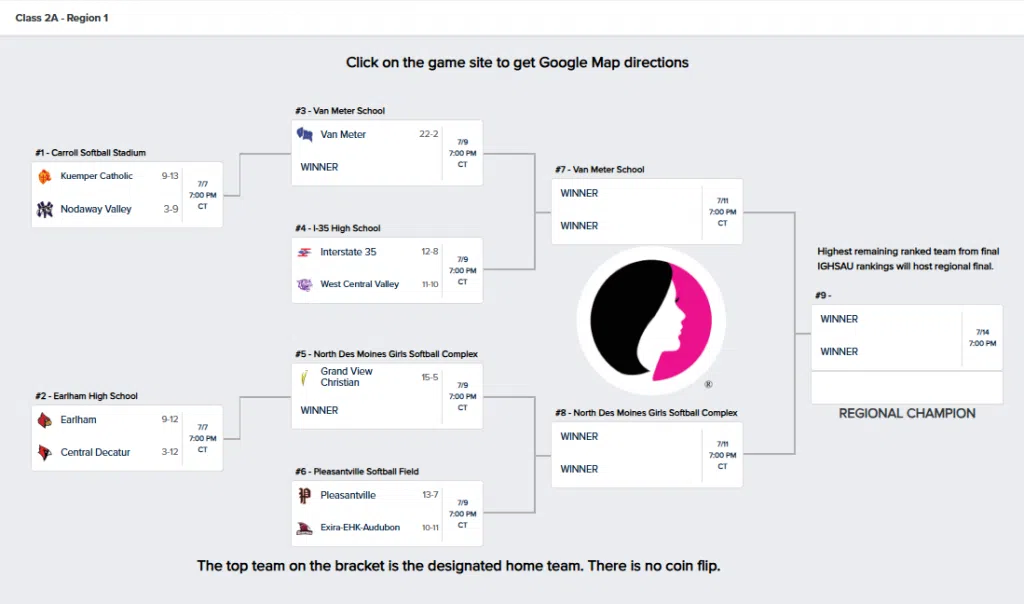1024x604 pixels.
Task: Click the Interstate 35 team logo
Action: [x=305, y=252]
